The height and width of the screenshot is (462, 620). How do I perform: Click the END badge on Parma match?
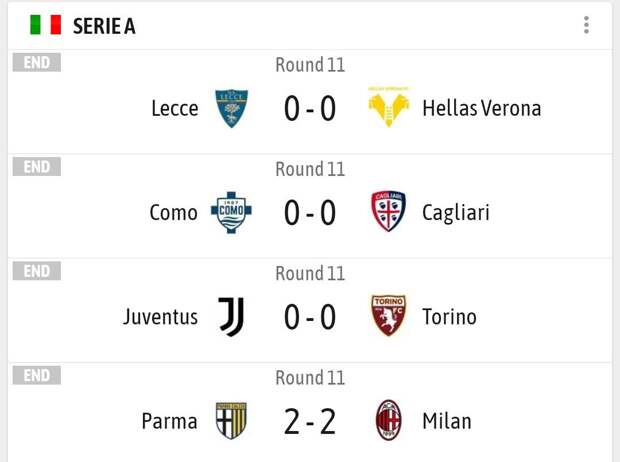(x=37, y=375)
